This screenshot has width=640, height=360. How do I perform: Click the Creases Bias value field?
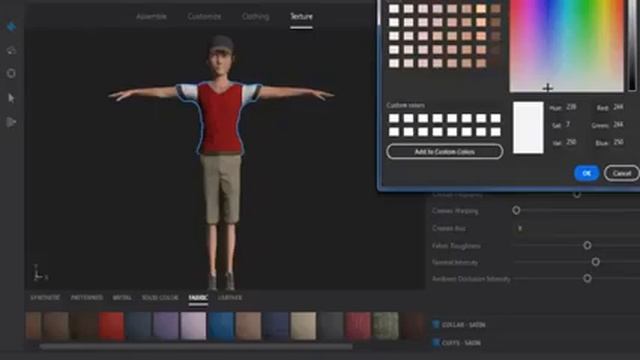[576, 228]
